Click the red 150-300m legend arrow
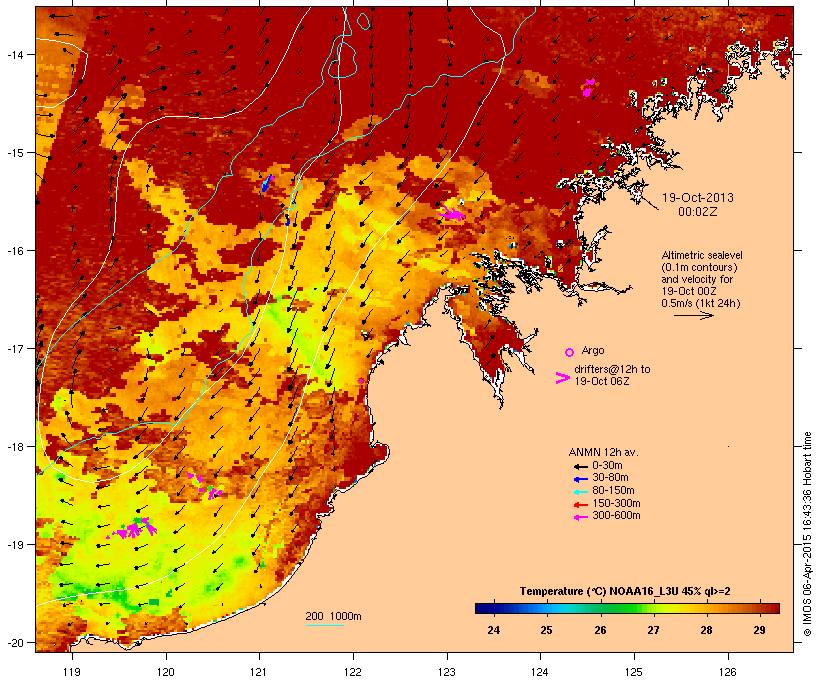 (581, 505)
